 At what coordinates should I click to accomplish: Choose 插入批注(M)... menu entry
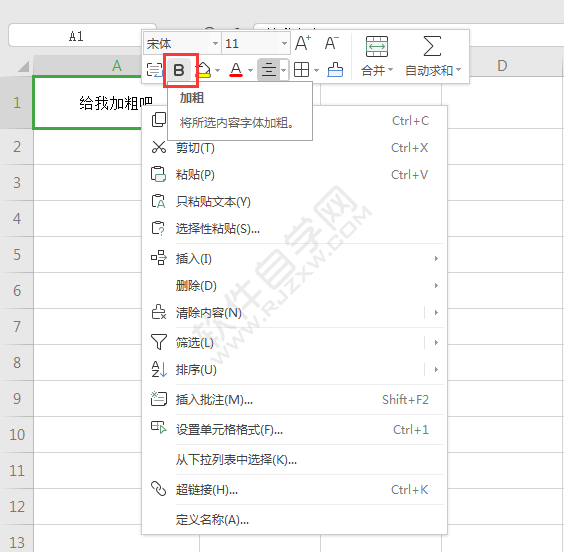pyautogui.click(x=294, y=400)
